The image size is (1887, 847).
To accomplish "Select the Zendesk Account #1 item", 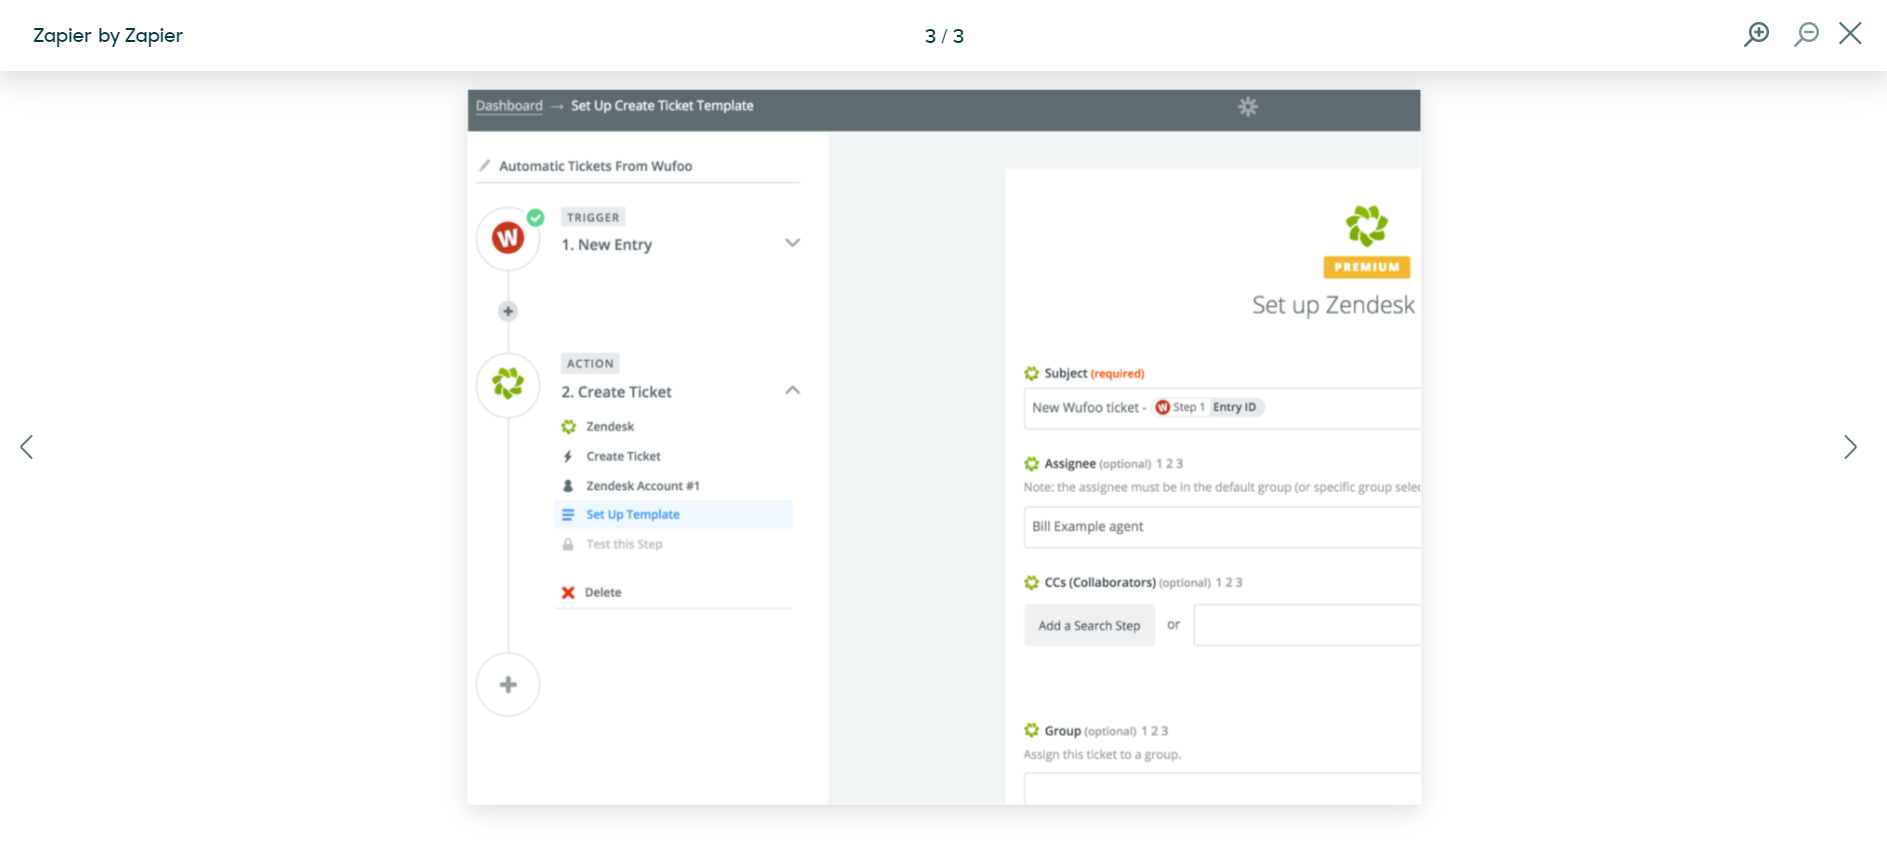I will click(642, 486).
